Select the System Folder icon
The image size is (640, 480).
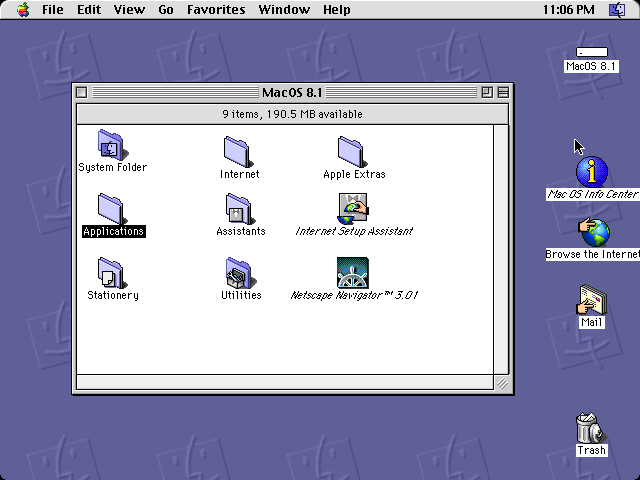click(112, 145)
